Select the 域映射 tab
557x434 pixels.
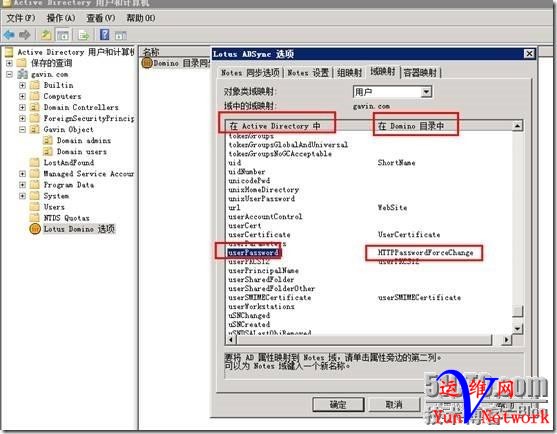pos(383,71)
